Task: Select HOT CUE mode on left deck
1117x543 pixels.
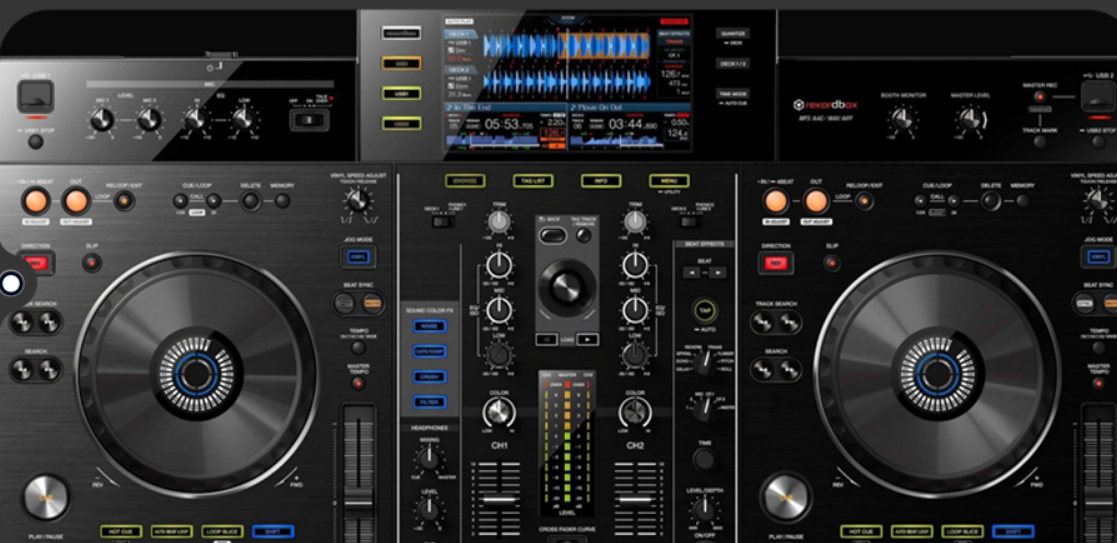Action: click(121, 532)
